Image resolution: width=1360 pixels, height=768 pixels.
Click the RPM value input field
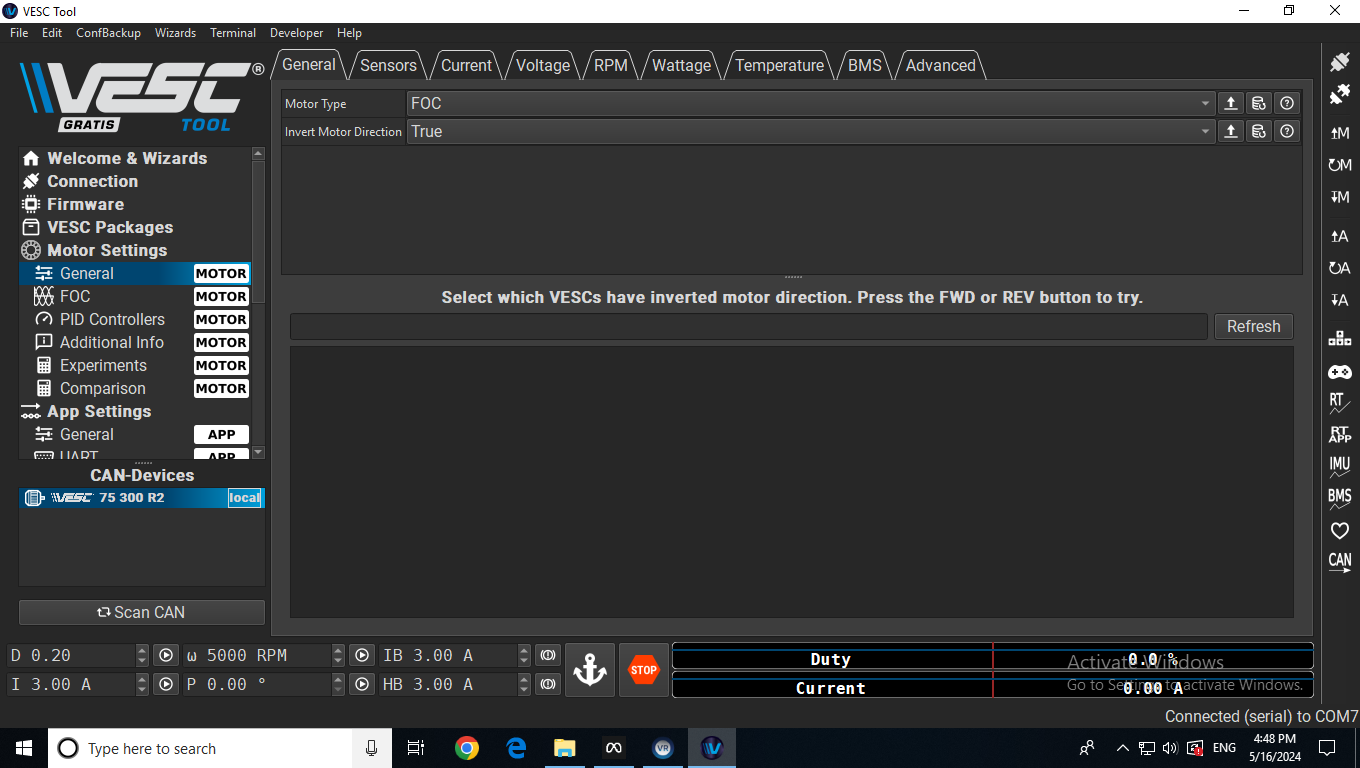[256, 656]
